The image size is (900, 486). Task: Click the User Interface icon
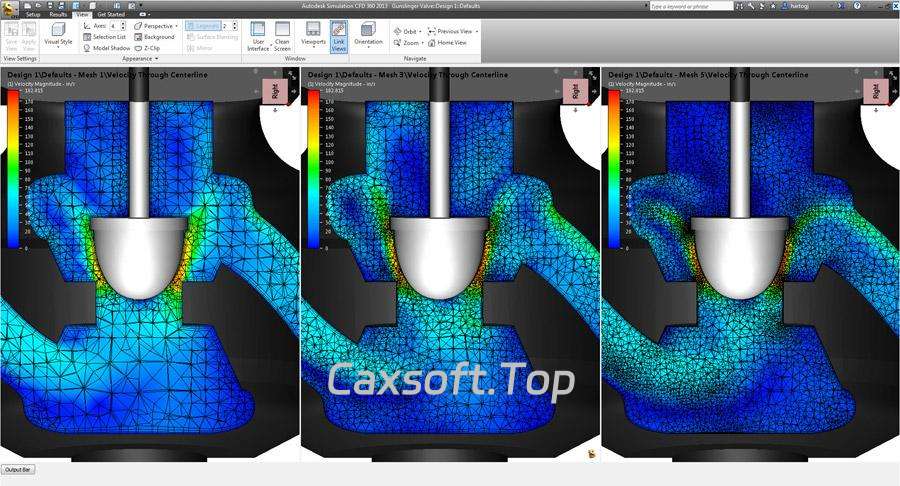[258, 36]
